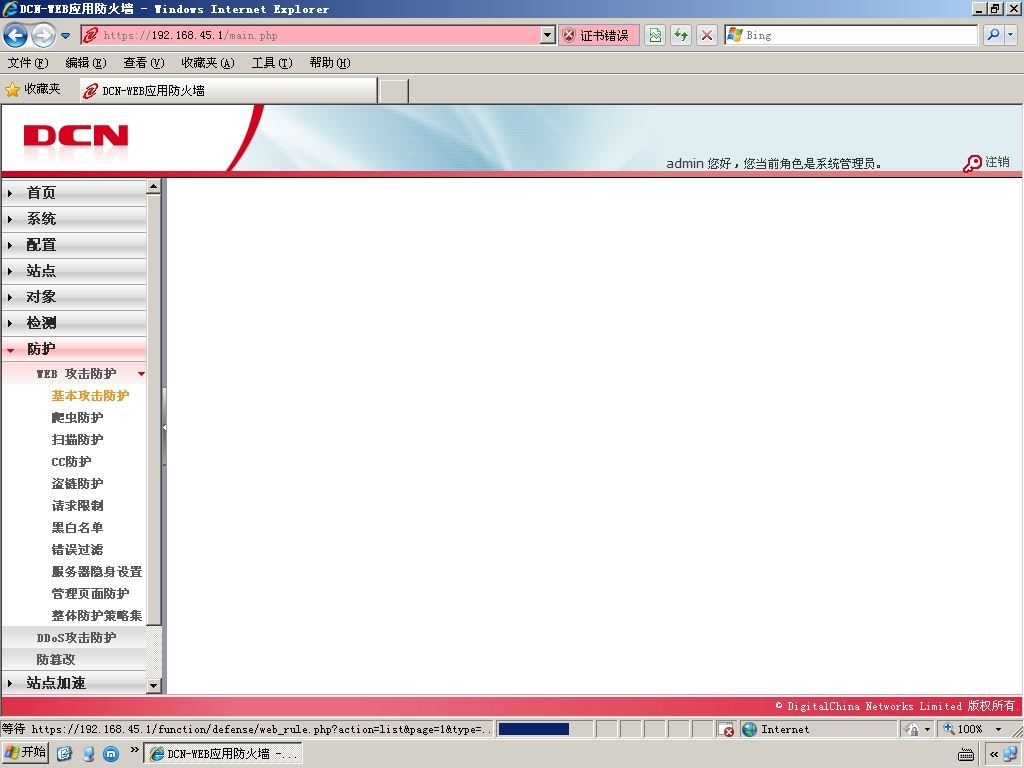Click the 开始 Start button
Screen dimensions: 1024x768
pos(25,753)
